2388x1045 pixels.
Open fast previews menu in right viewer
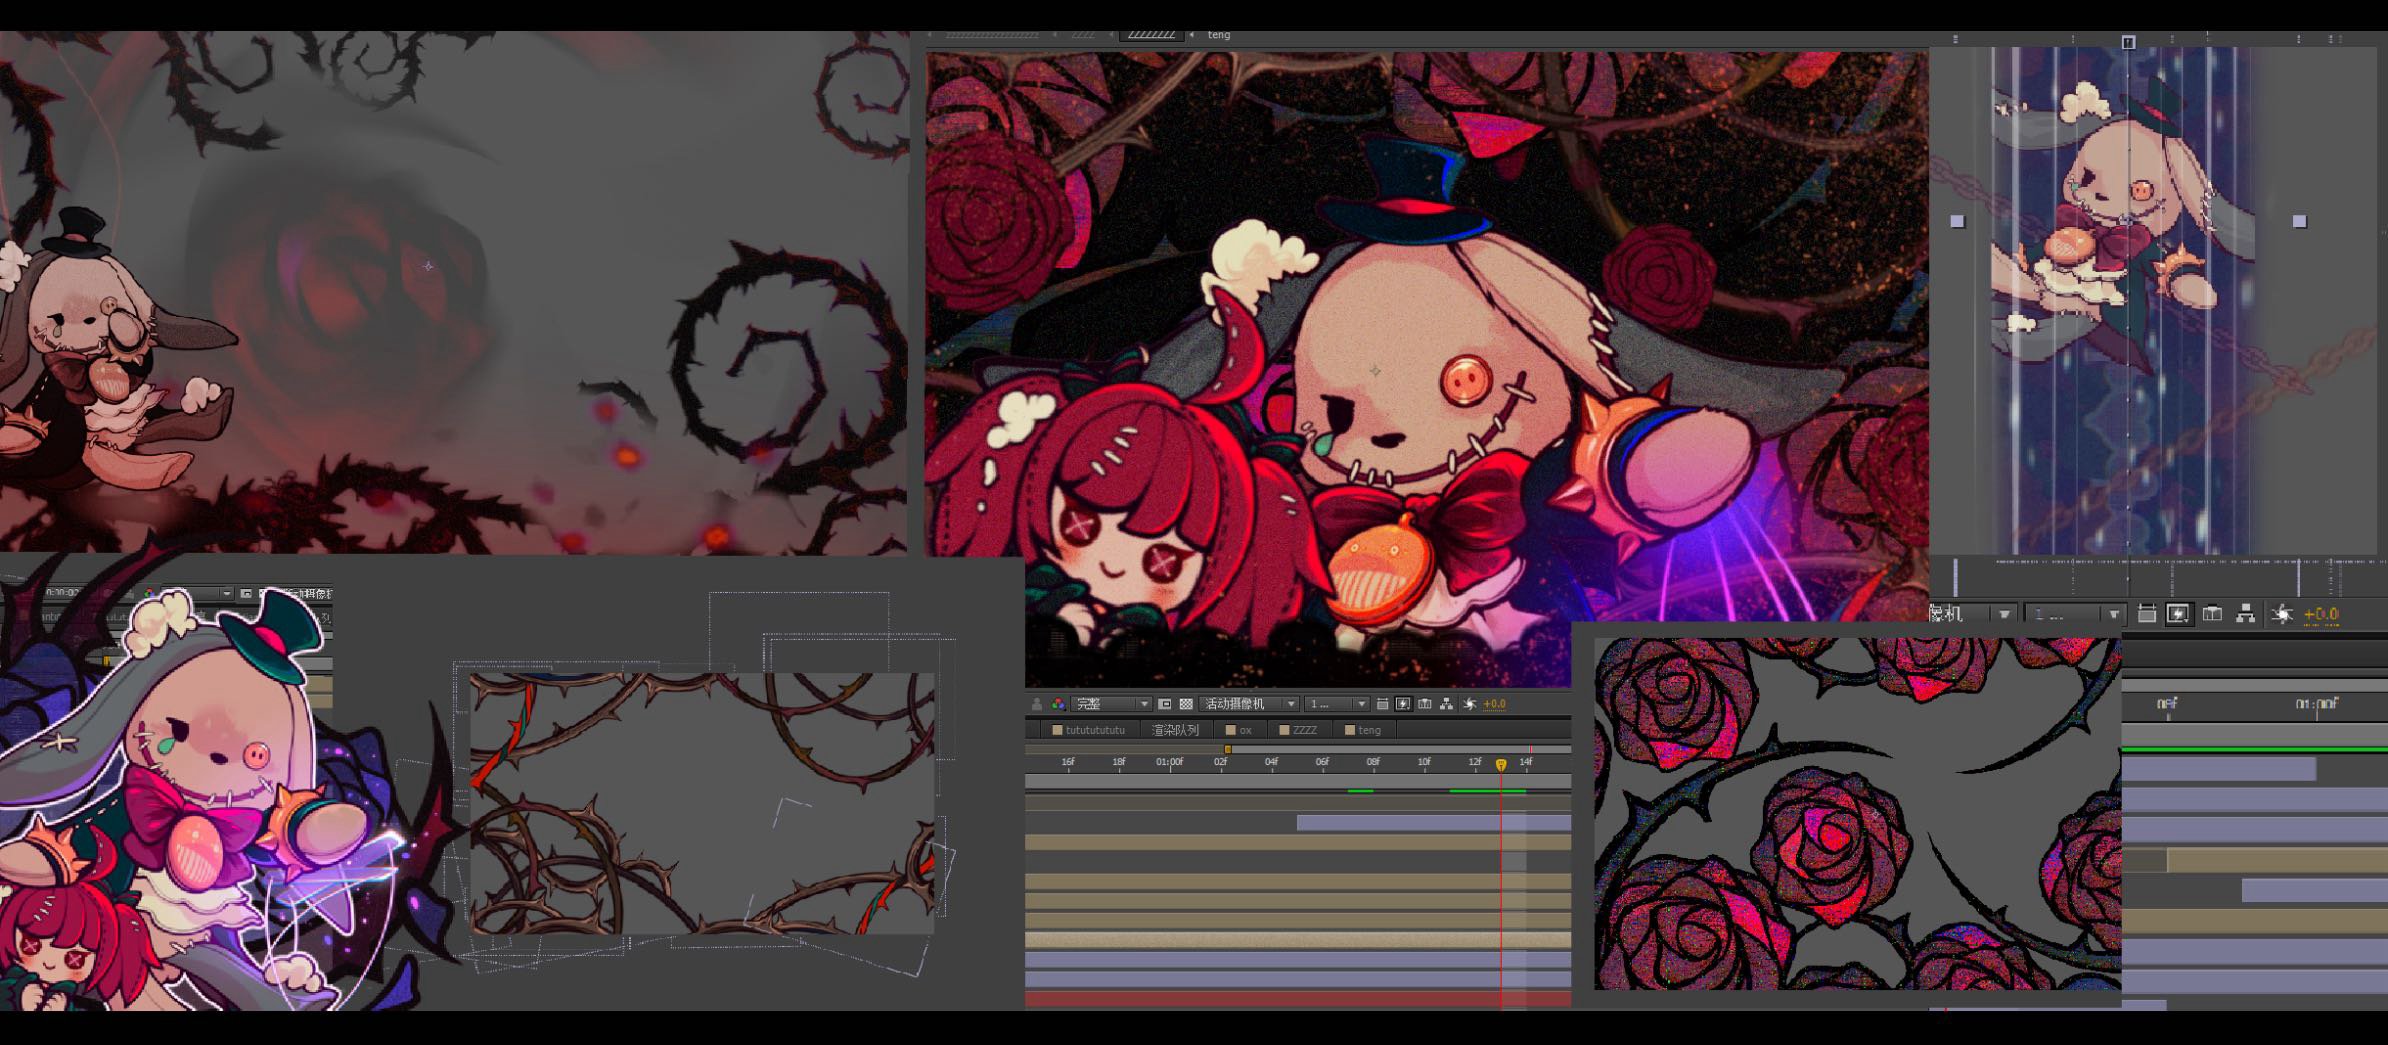pyautogui.click(x=2179, y=614)
